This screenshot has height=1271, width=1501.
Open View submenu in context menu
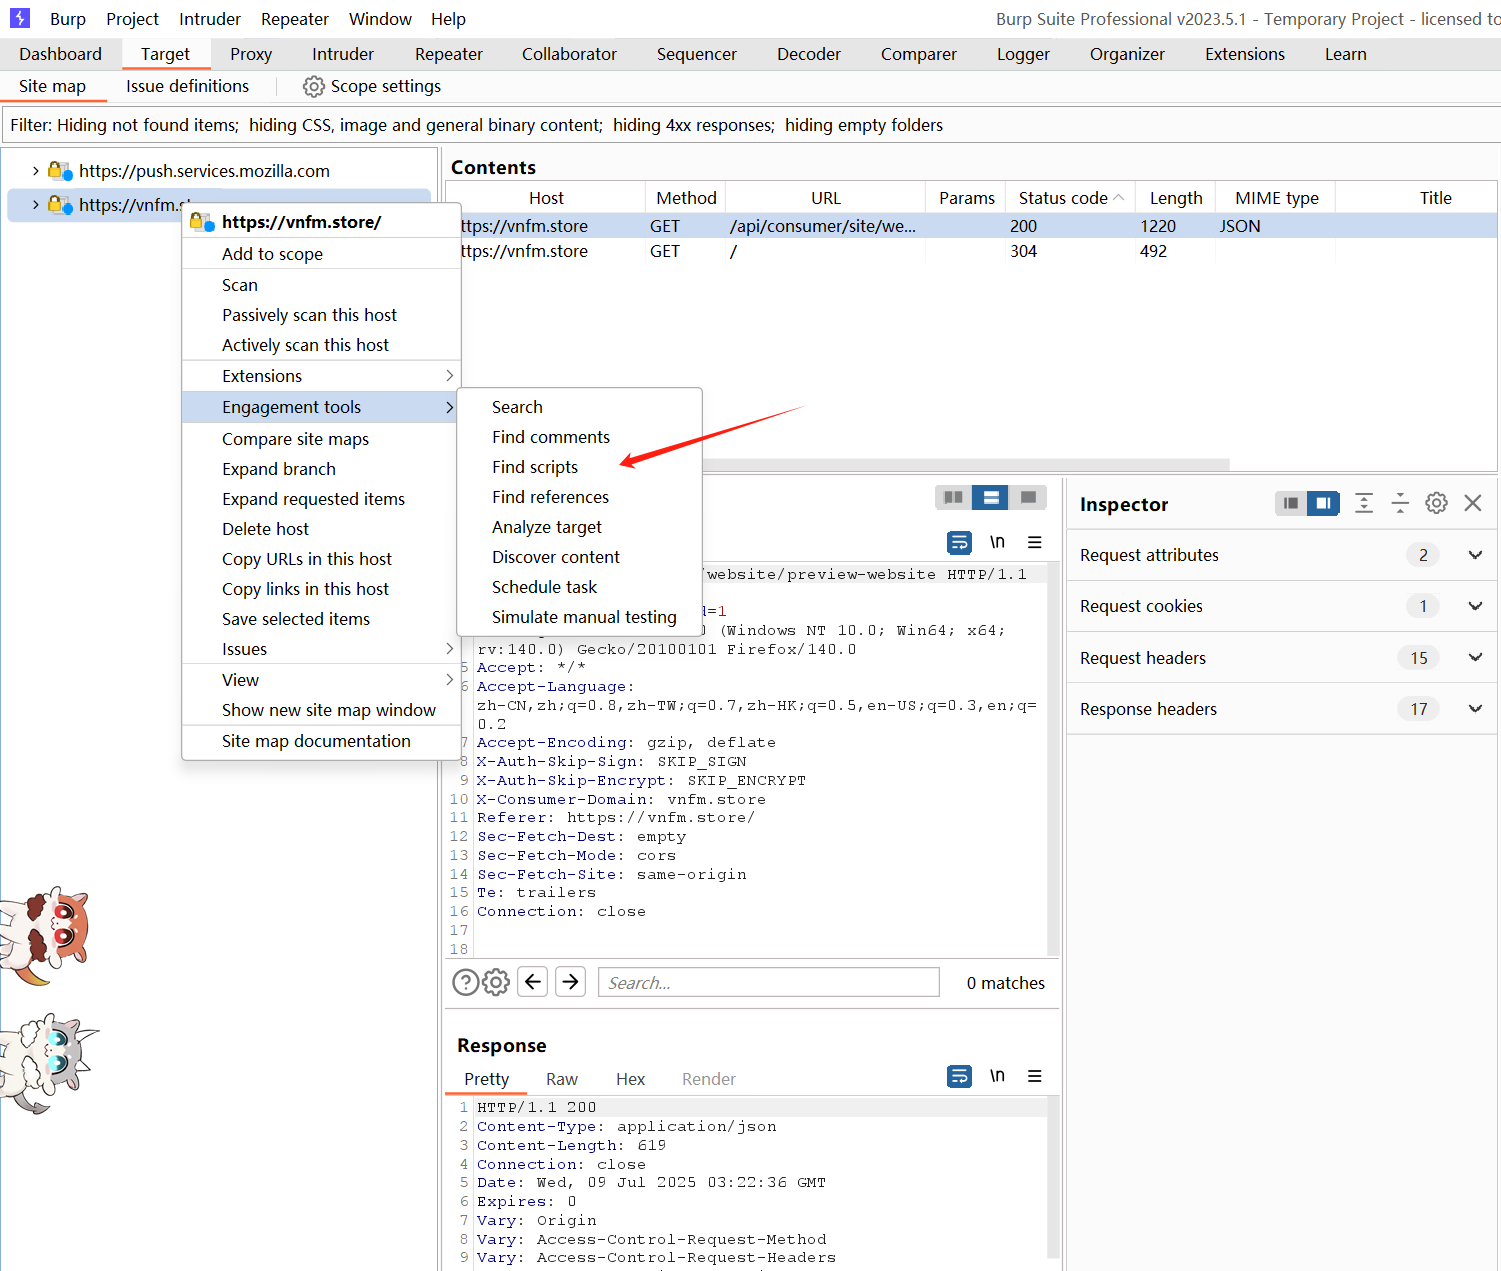[x=321, y=680]
